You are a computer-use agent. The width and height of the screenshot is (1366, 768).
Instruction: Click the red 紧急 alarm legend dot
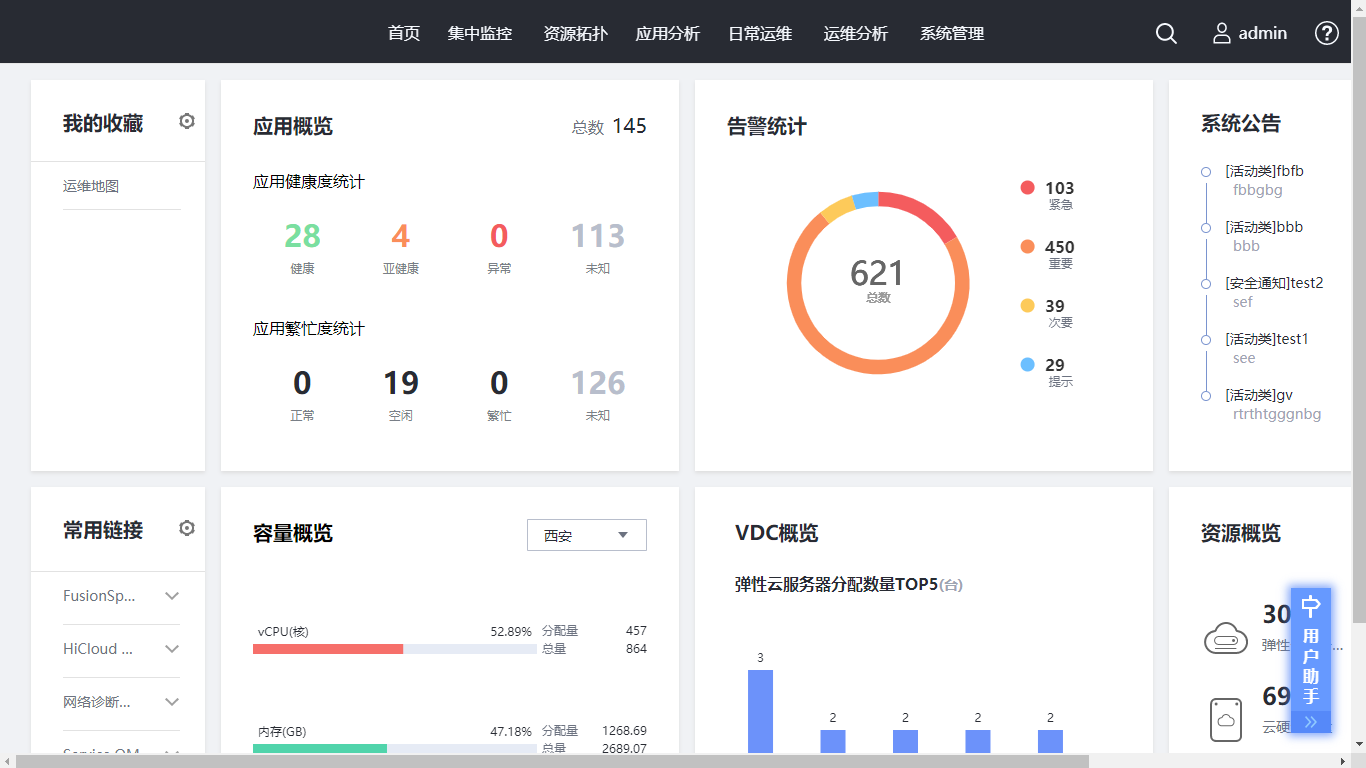(1027, 188)
